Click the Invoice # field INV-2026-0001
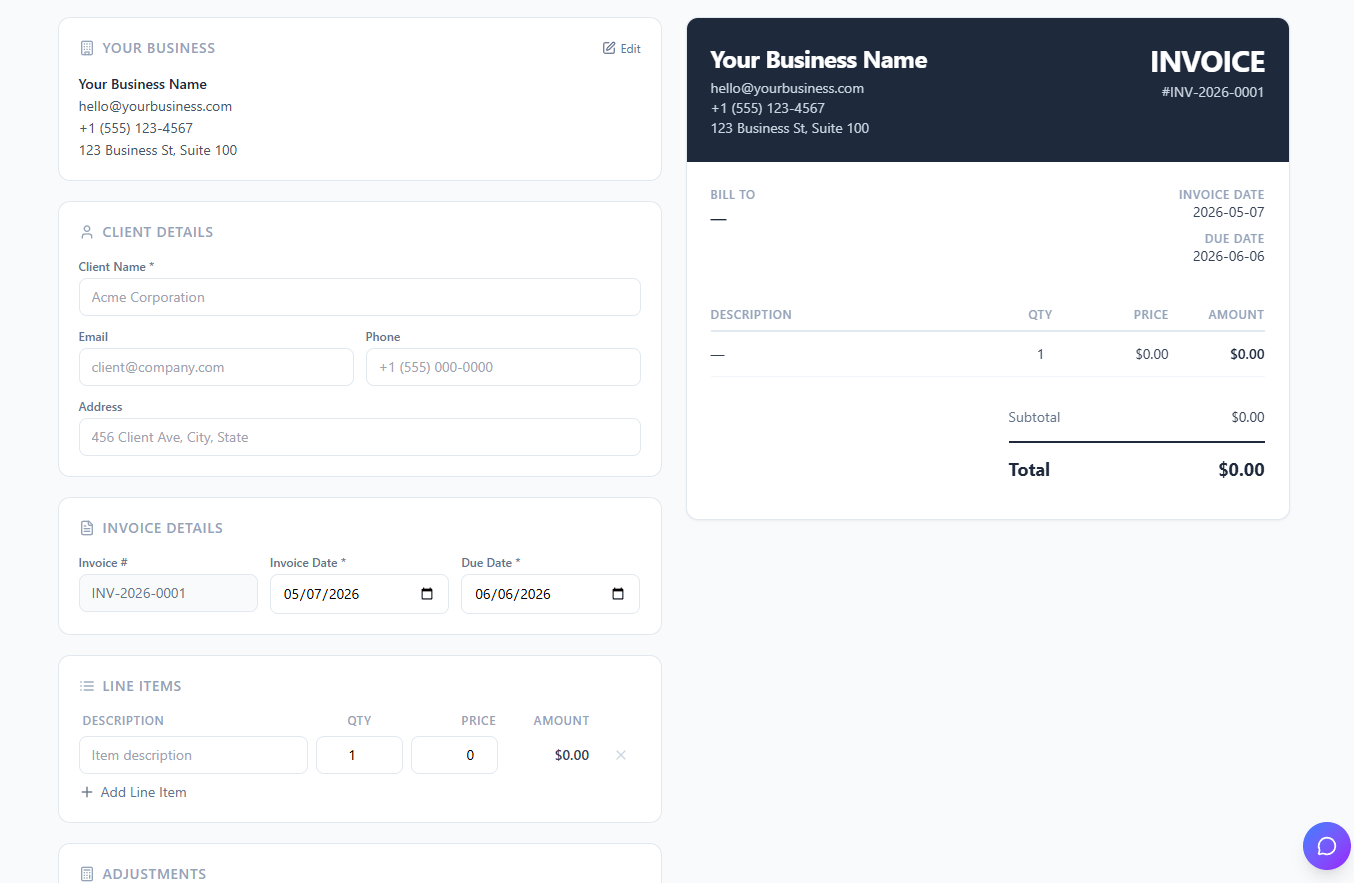The height and width of the screenshot is (883, 1354). (x=168, y=593)
